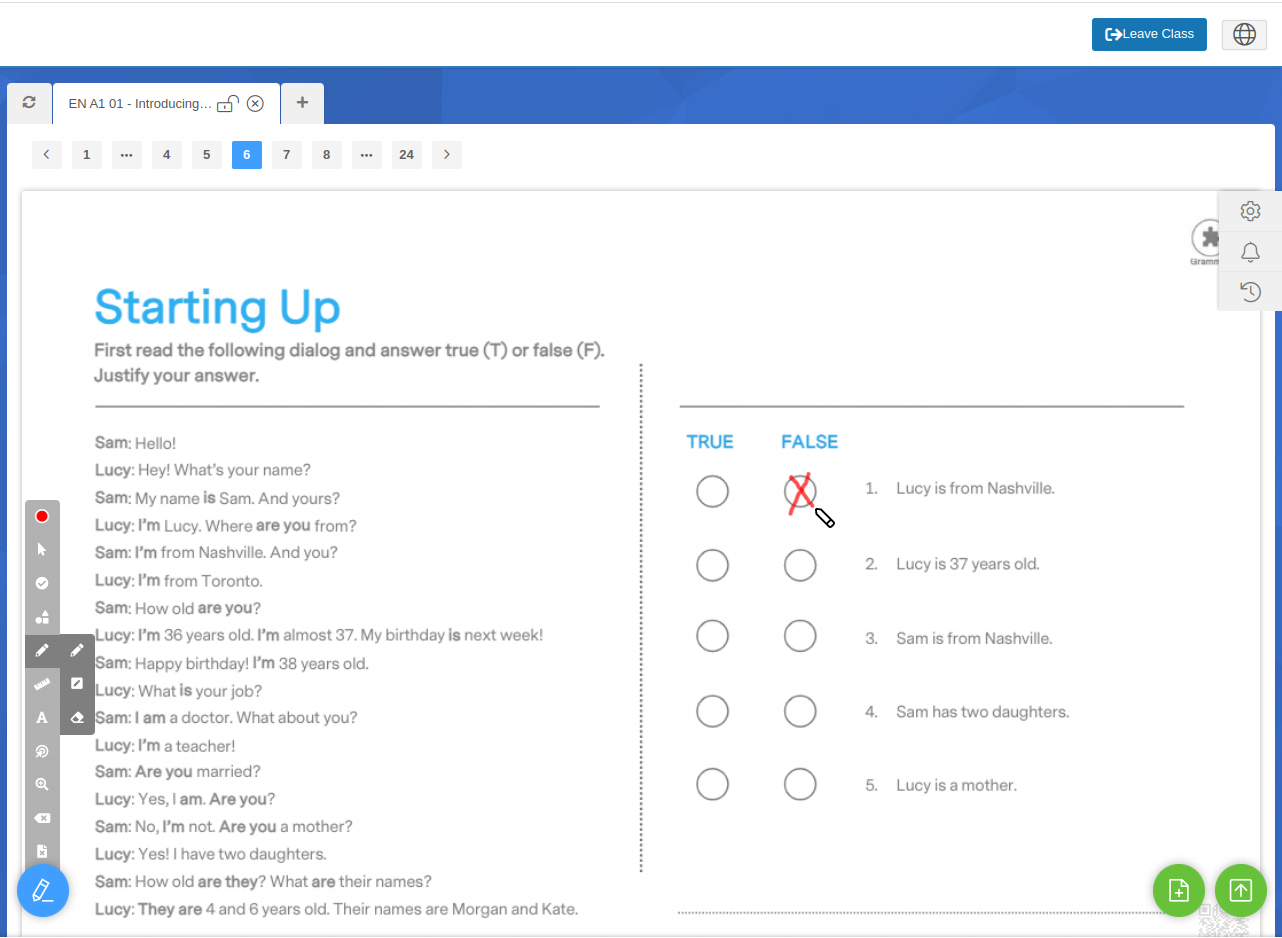The image size is (1282, 938).
Task: Open the shapes tool
Action: pos(42,617)
